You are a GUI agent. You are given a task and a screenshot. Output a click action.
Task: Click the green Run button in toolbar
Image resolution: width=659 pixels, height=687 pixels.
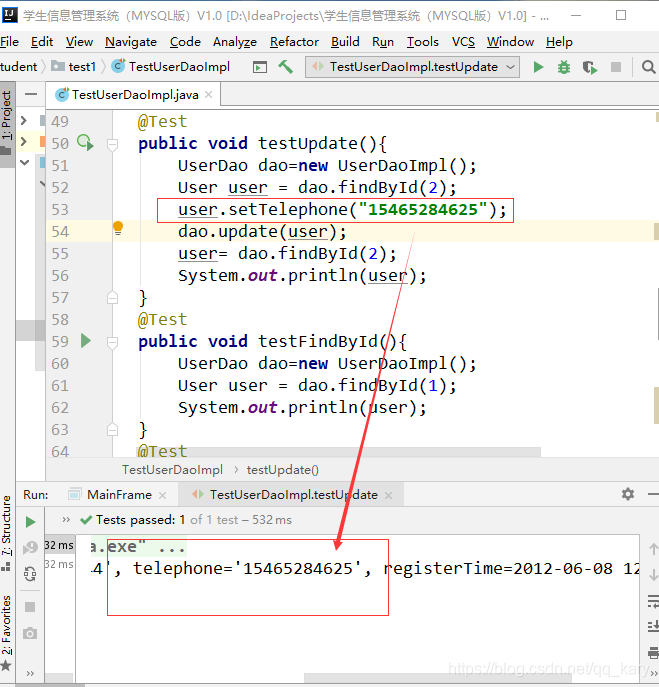pyautogui.click(x=539, y=67)
